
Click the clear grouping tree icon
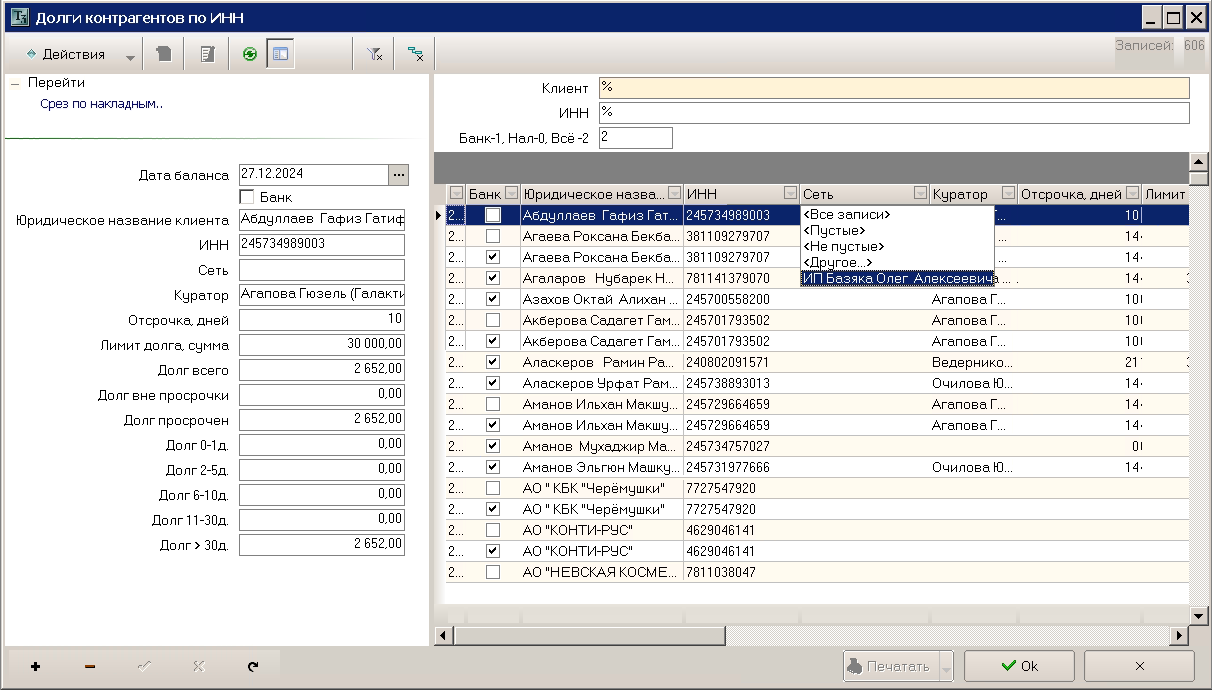click(x=415, y=54)
